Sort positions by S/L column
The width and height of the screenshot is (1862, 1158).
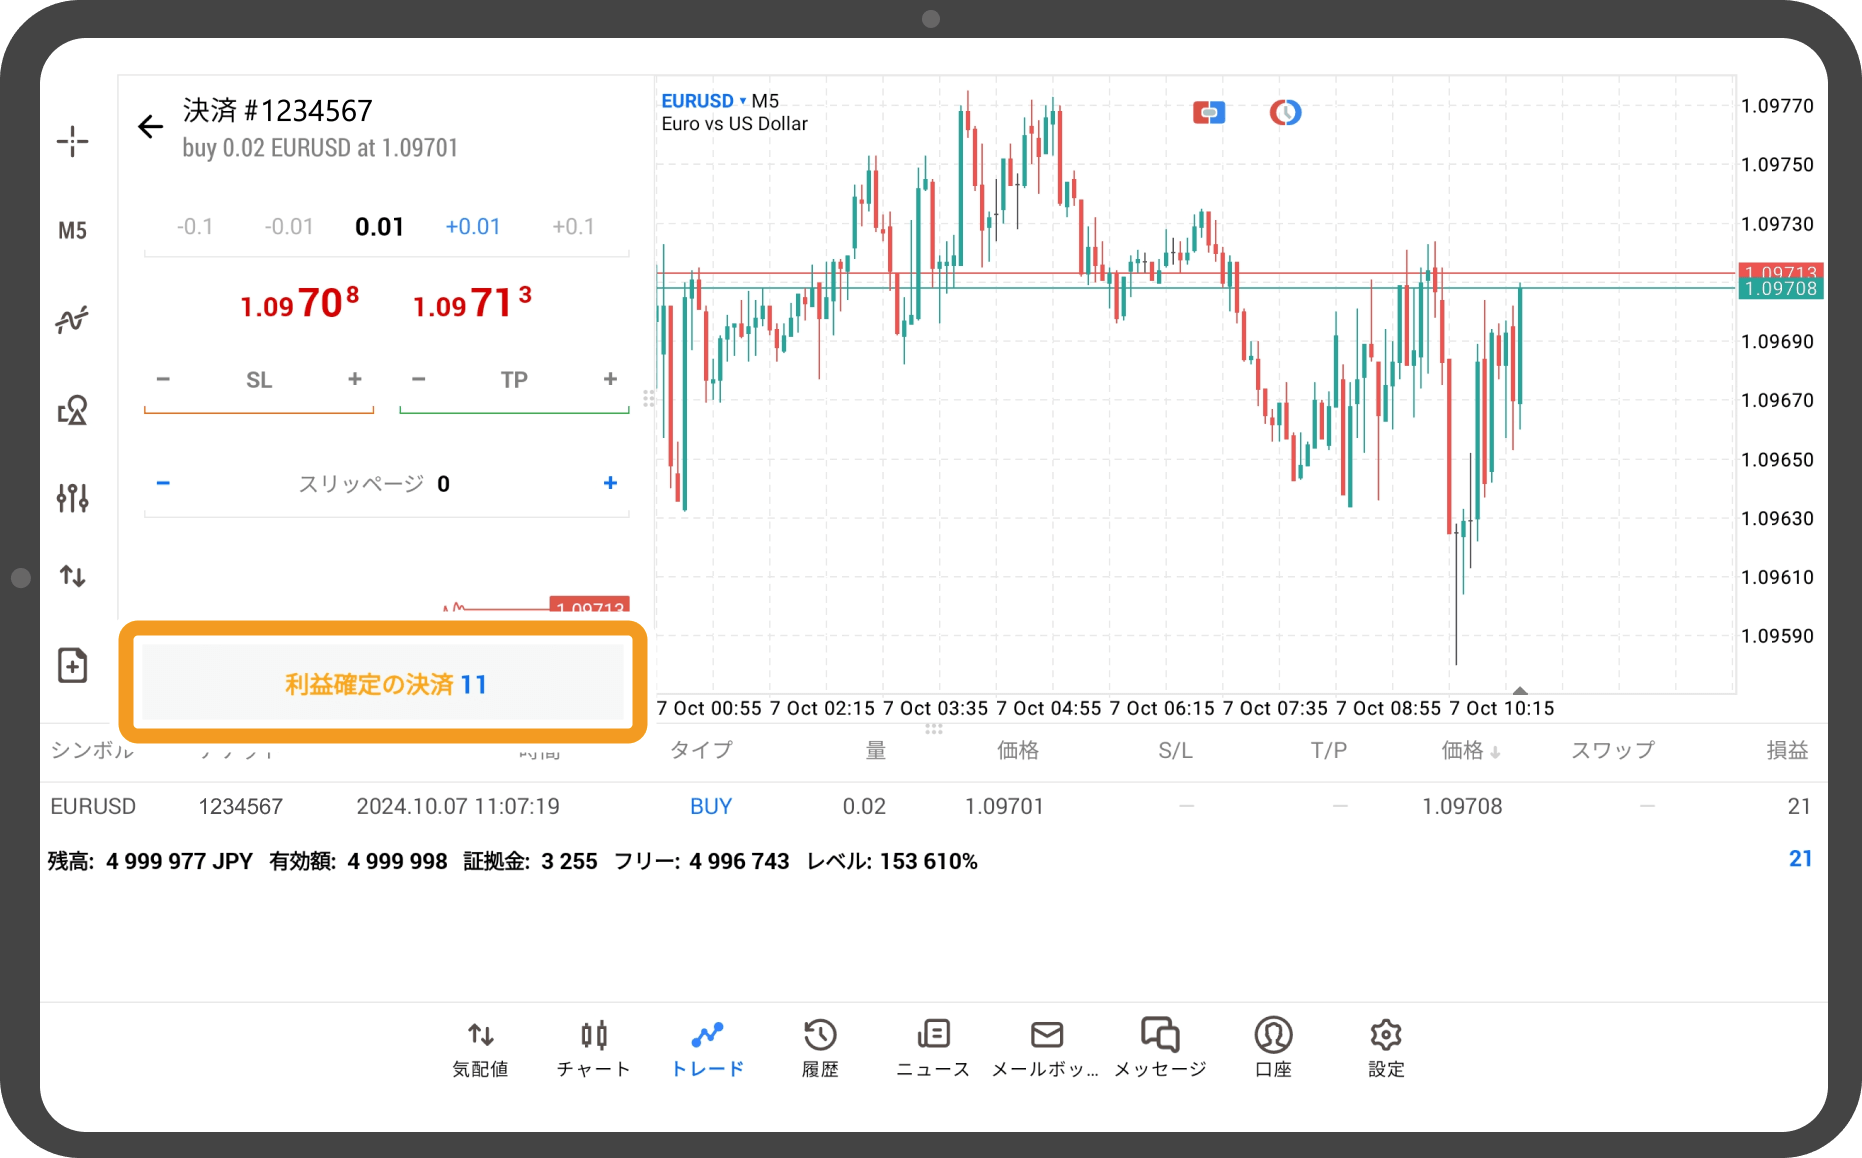click(1175, 750)
